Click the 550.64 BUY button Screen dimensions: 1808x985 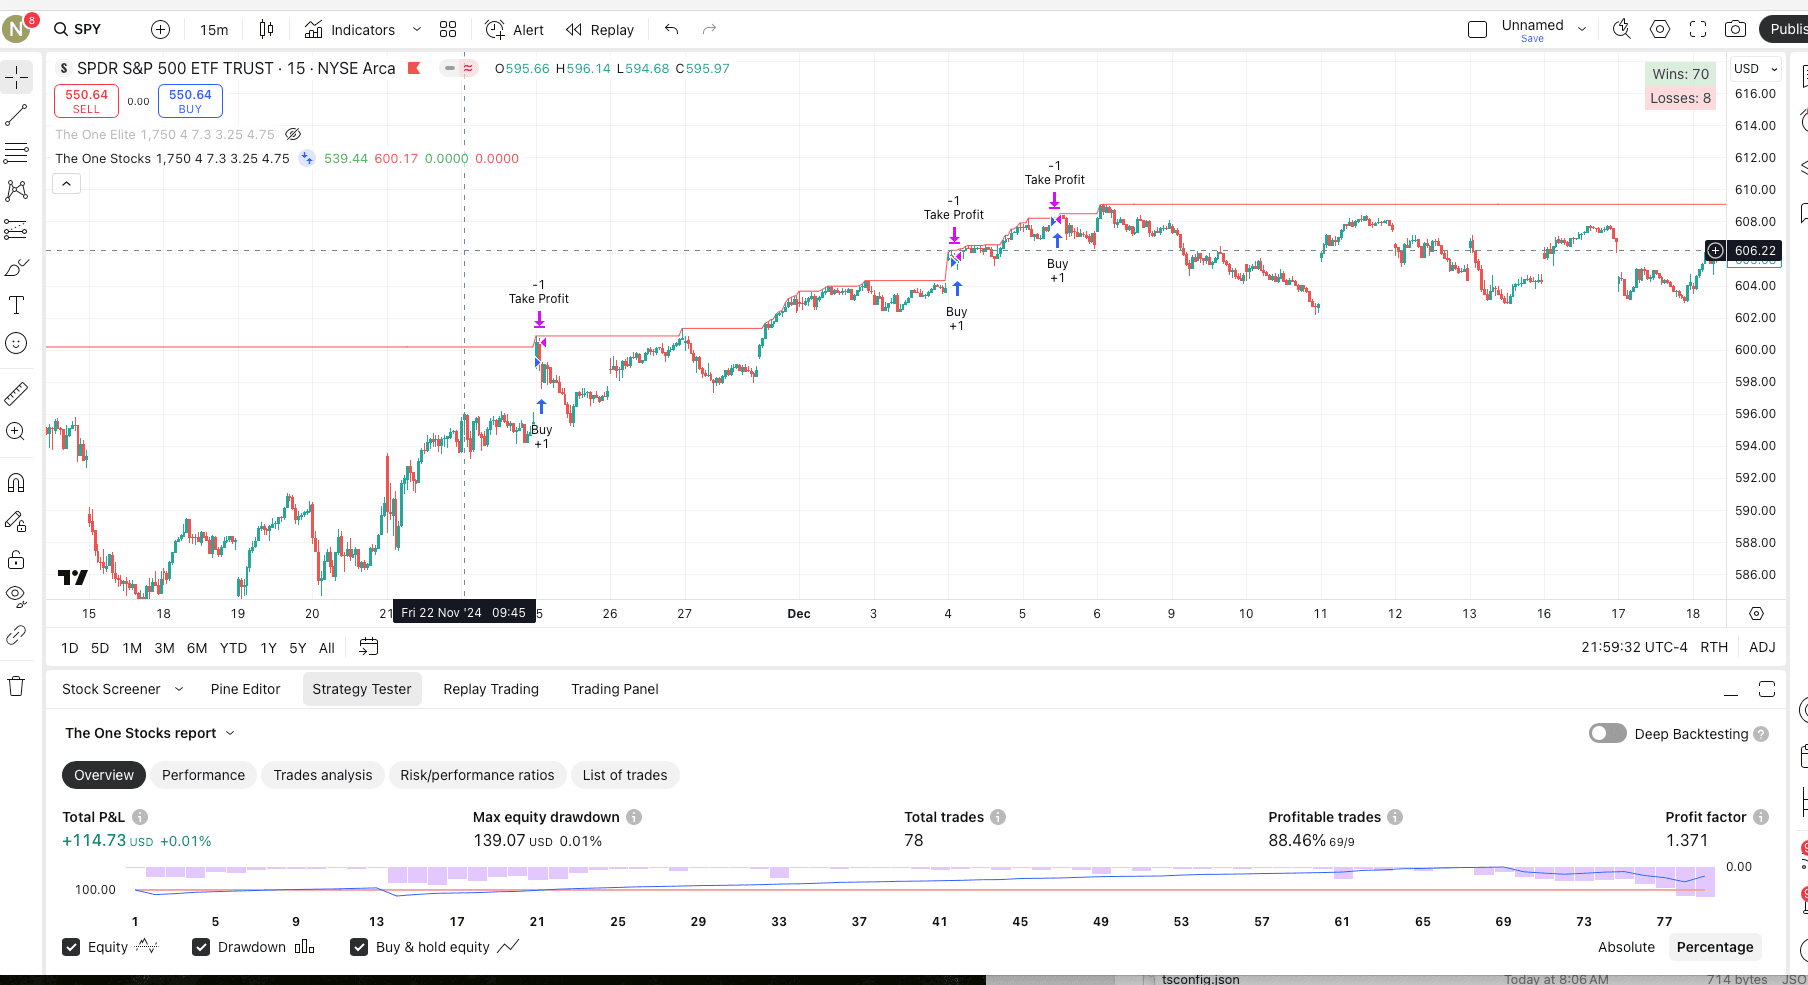coord(190,101)
